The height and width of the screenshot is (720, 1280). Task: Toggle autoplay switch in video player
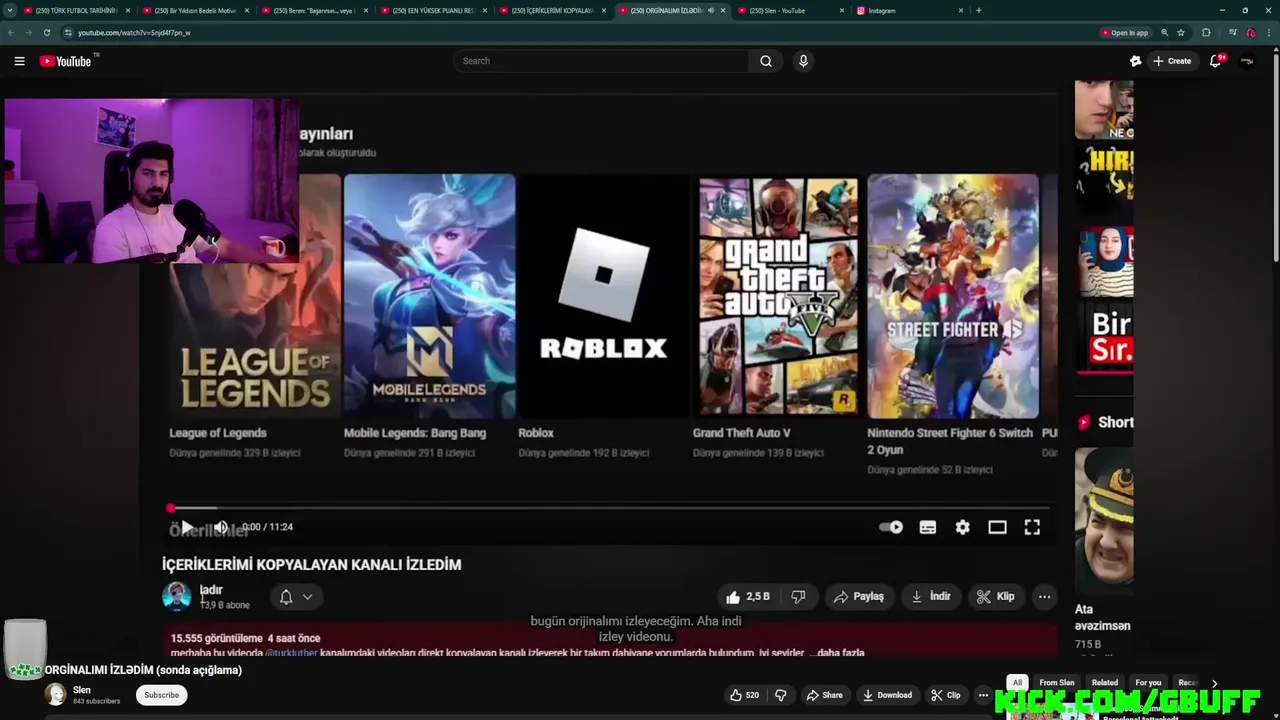(890, 527)
